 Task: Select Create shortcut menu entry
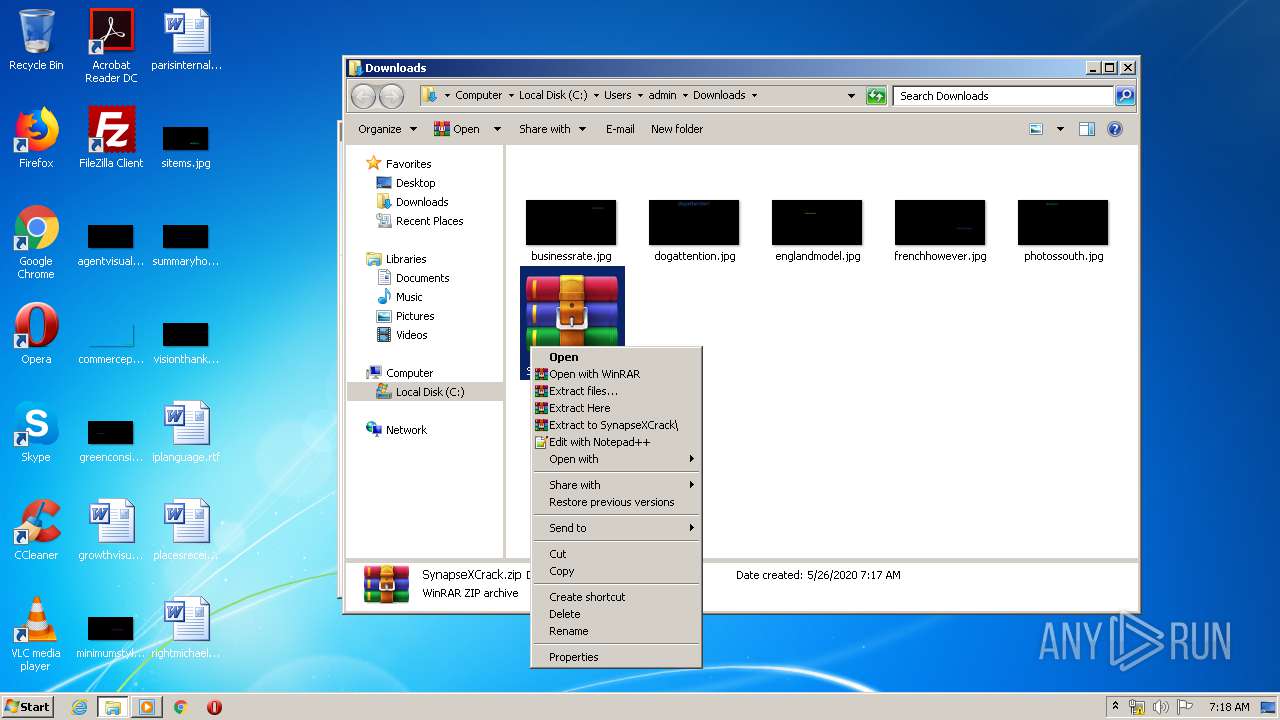click(616, 597)
